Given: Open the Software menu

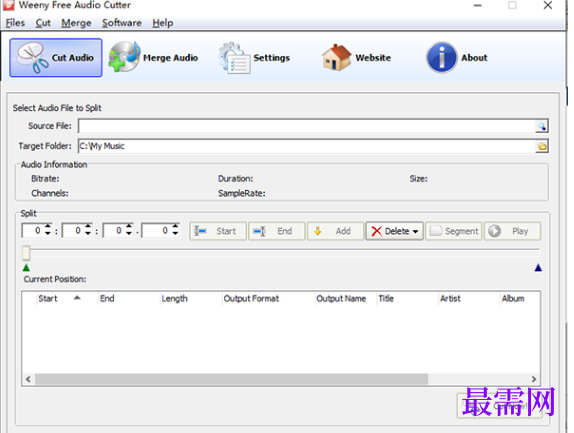Looking at the screenshot, I should [122, 23].
